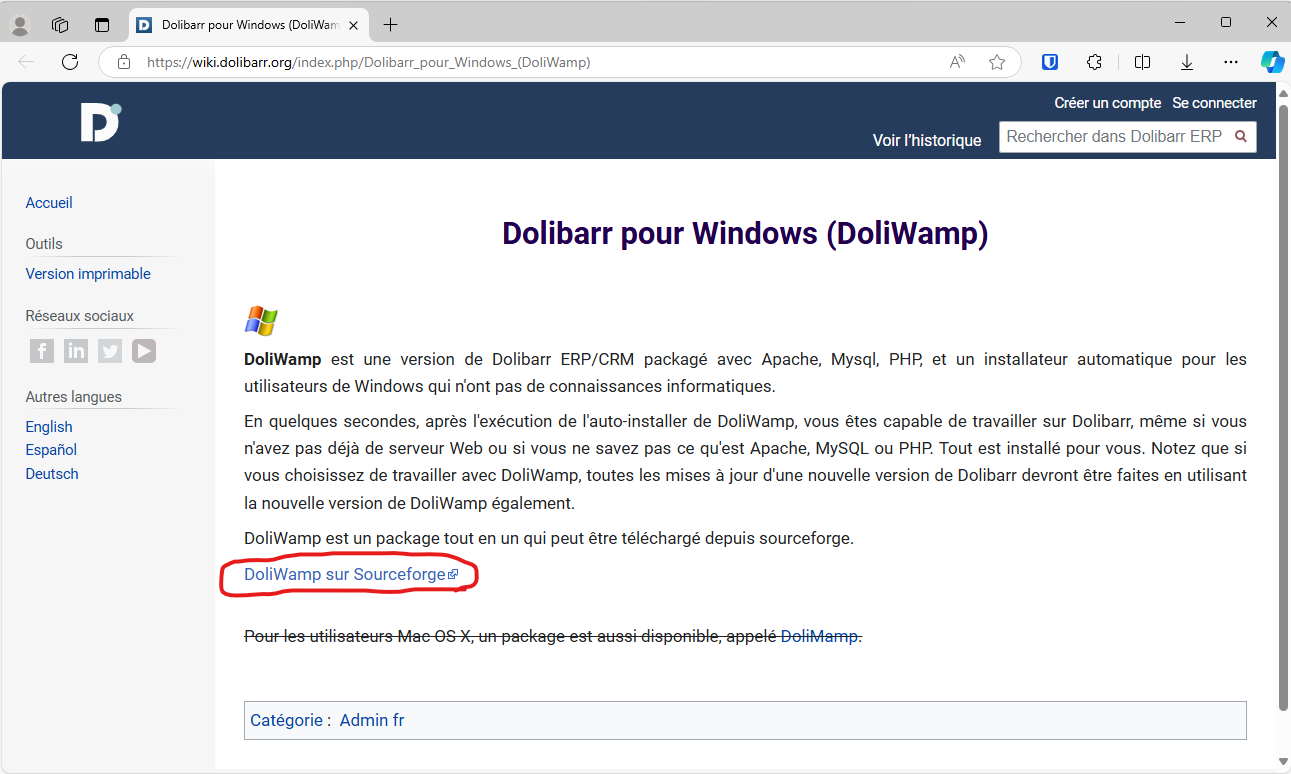
Task: Open the YouTube social icon
Action: [144, 351]
